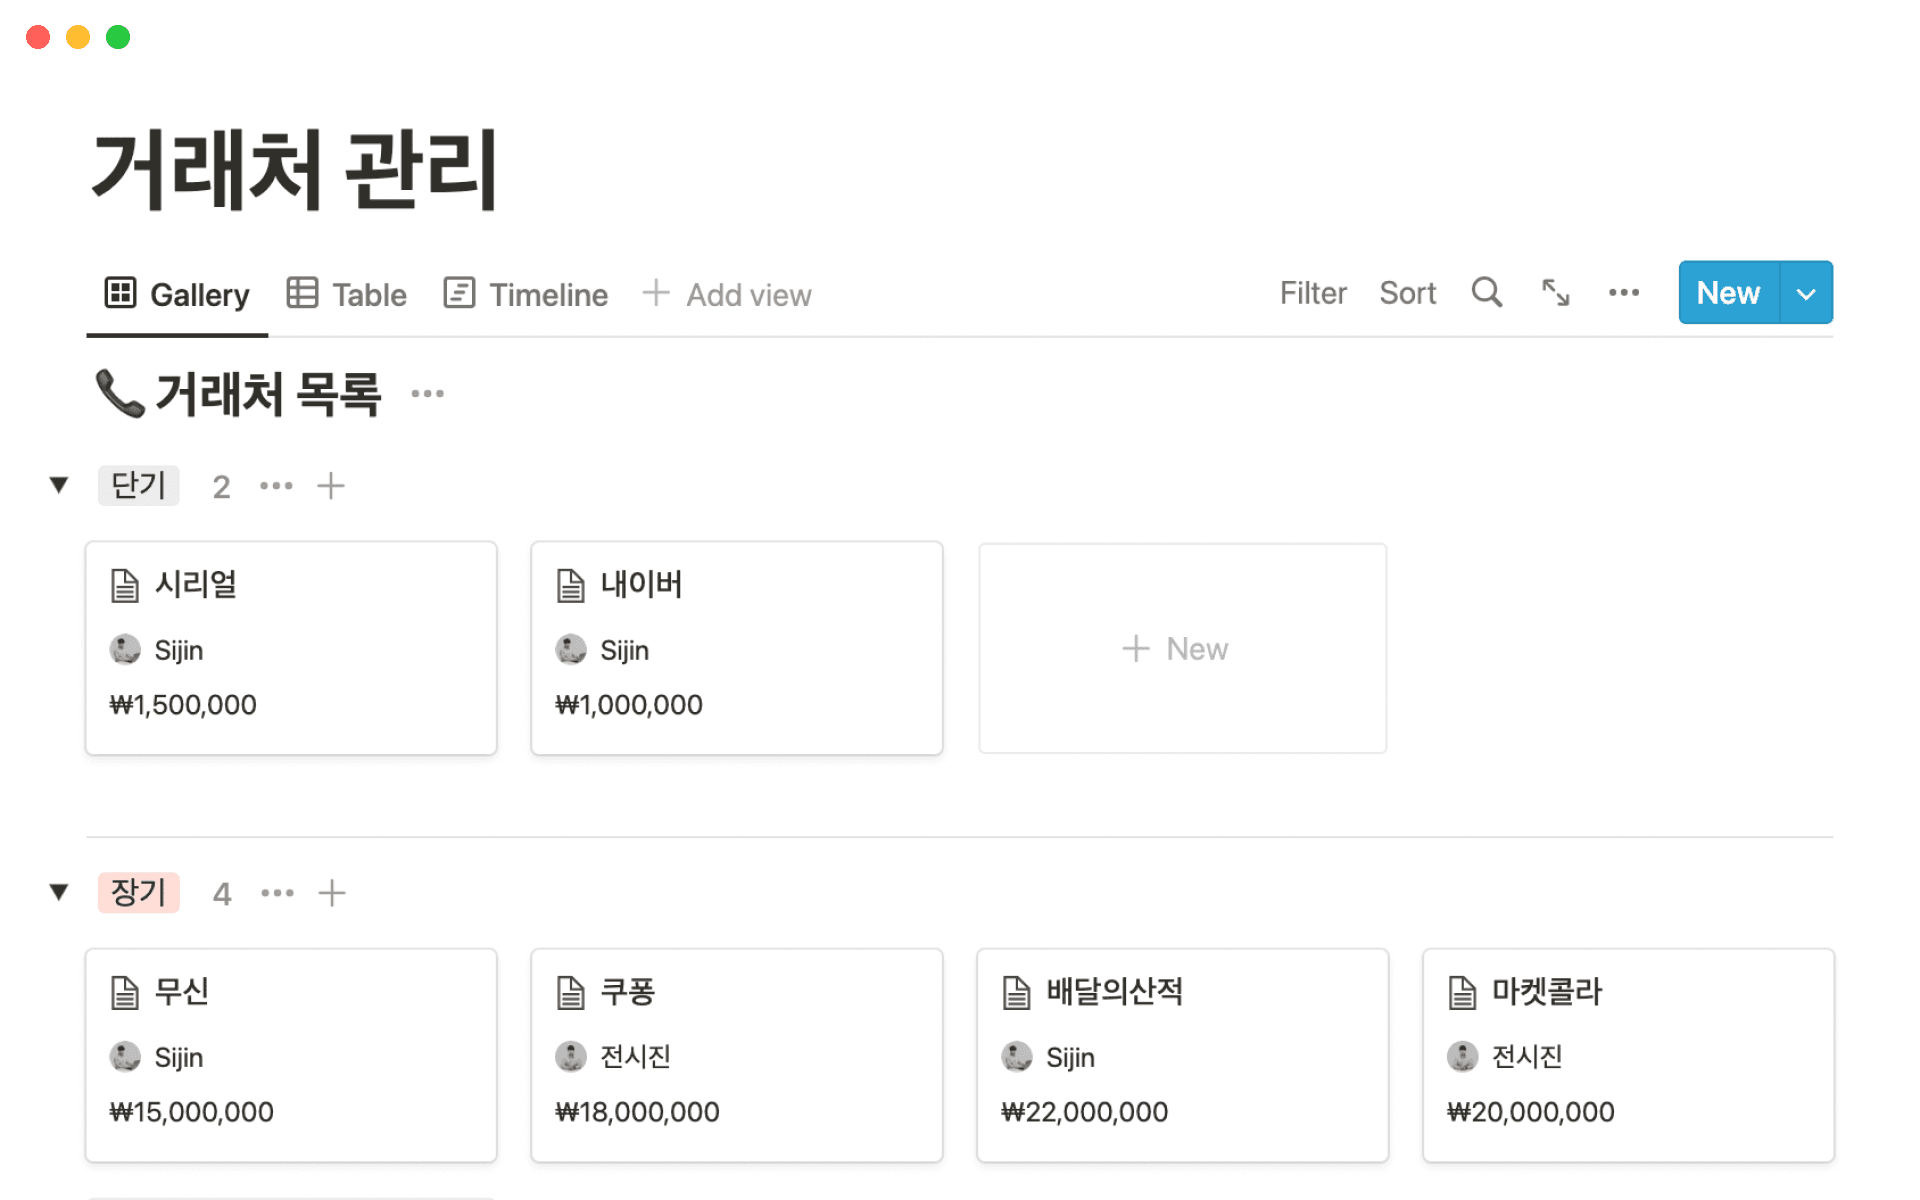The image size is (1920, 1200).
Task: Click Sijin avatar on the 내이버 card
Action: pos(571,649)
